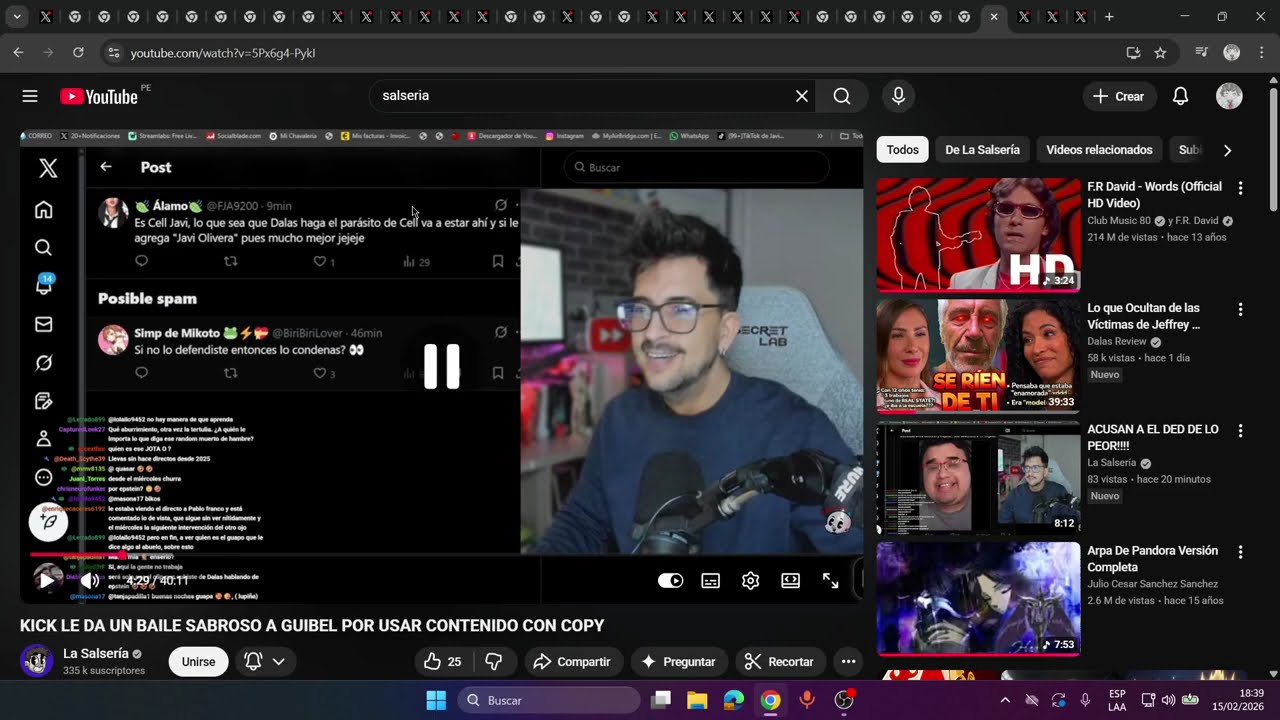The height and width of the screenshot is (720, 1280).
Task: Open a new browser tab
Action: [1108, 17]
